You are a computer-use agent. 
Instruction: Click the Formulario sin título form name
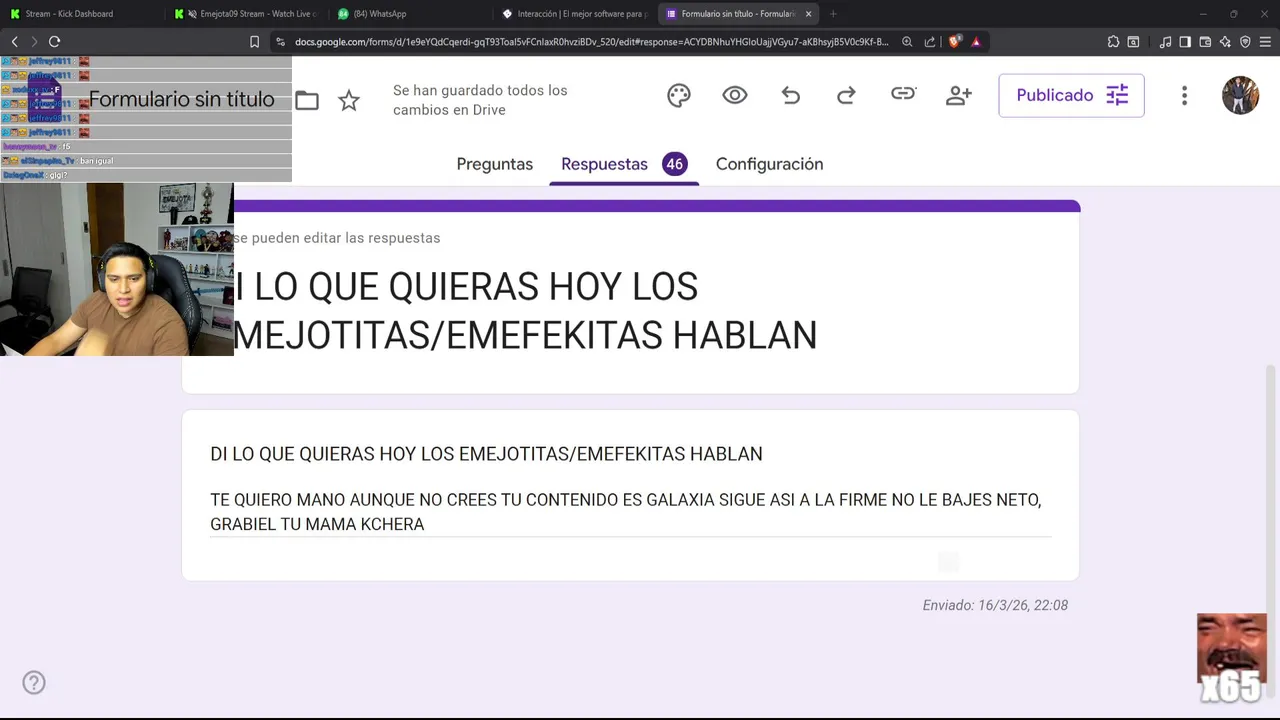coord(181,99)
